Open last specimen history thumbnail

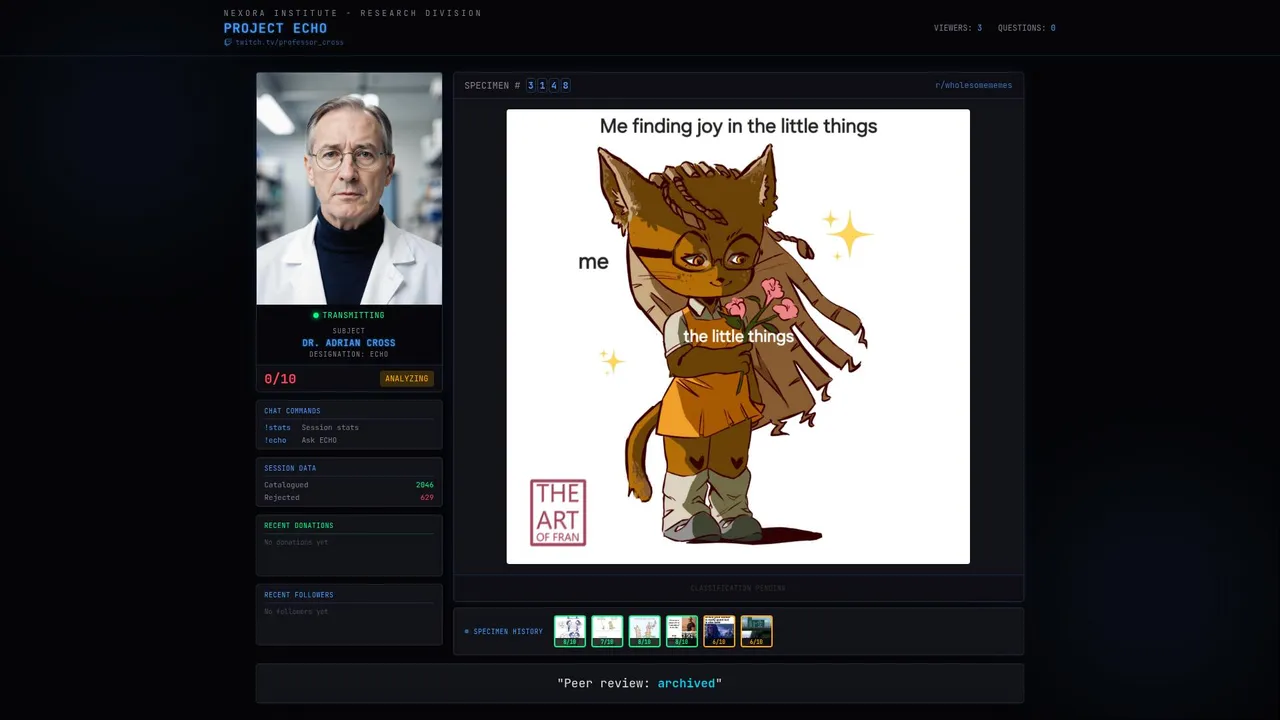click(756, 631)
